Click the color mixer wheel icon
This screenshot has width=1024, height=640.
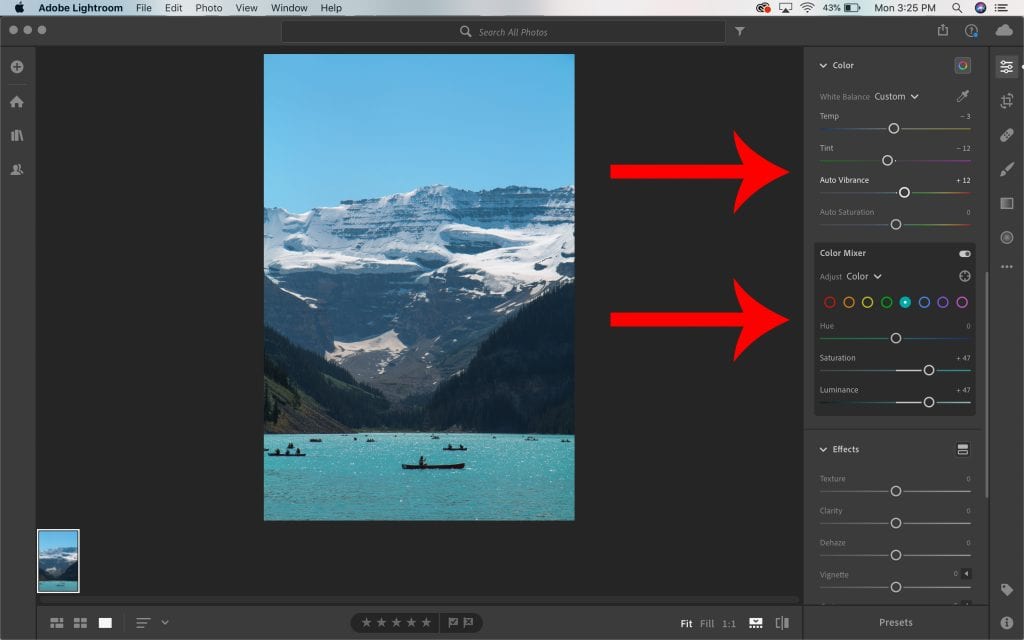tap(963, 65)
